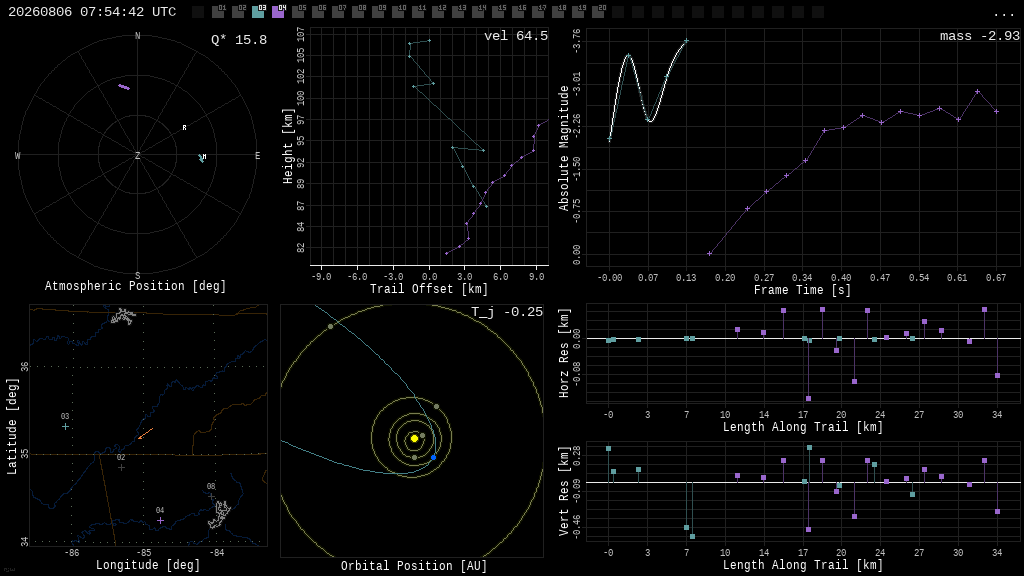
Task: Click the Q* 15.8 readout
Action: tap(239, 40)
